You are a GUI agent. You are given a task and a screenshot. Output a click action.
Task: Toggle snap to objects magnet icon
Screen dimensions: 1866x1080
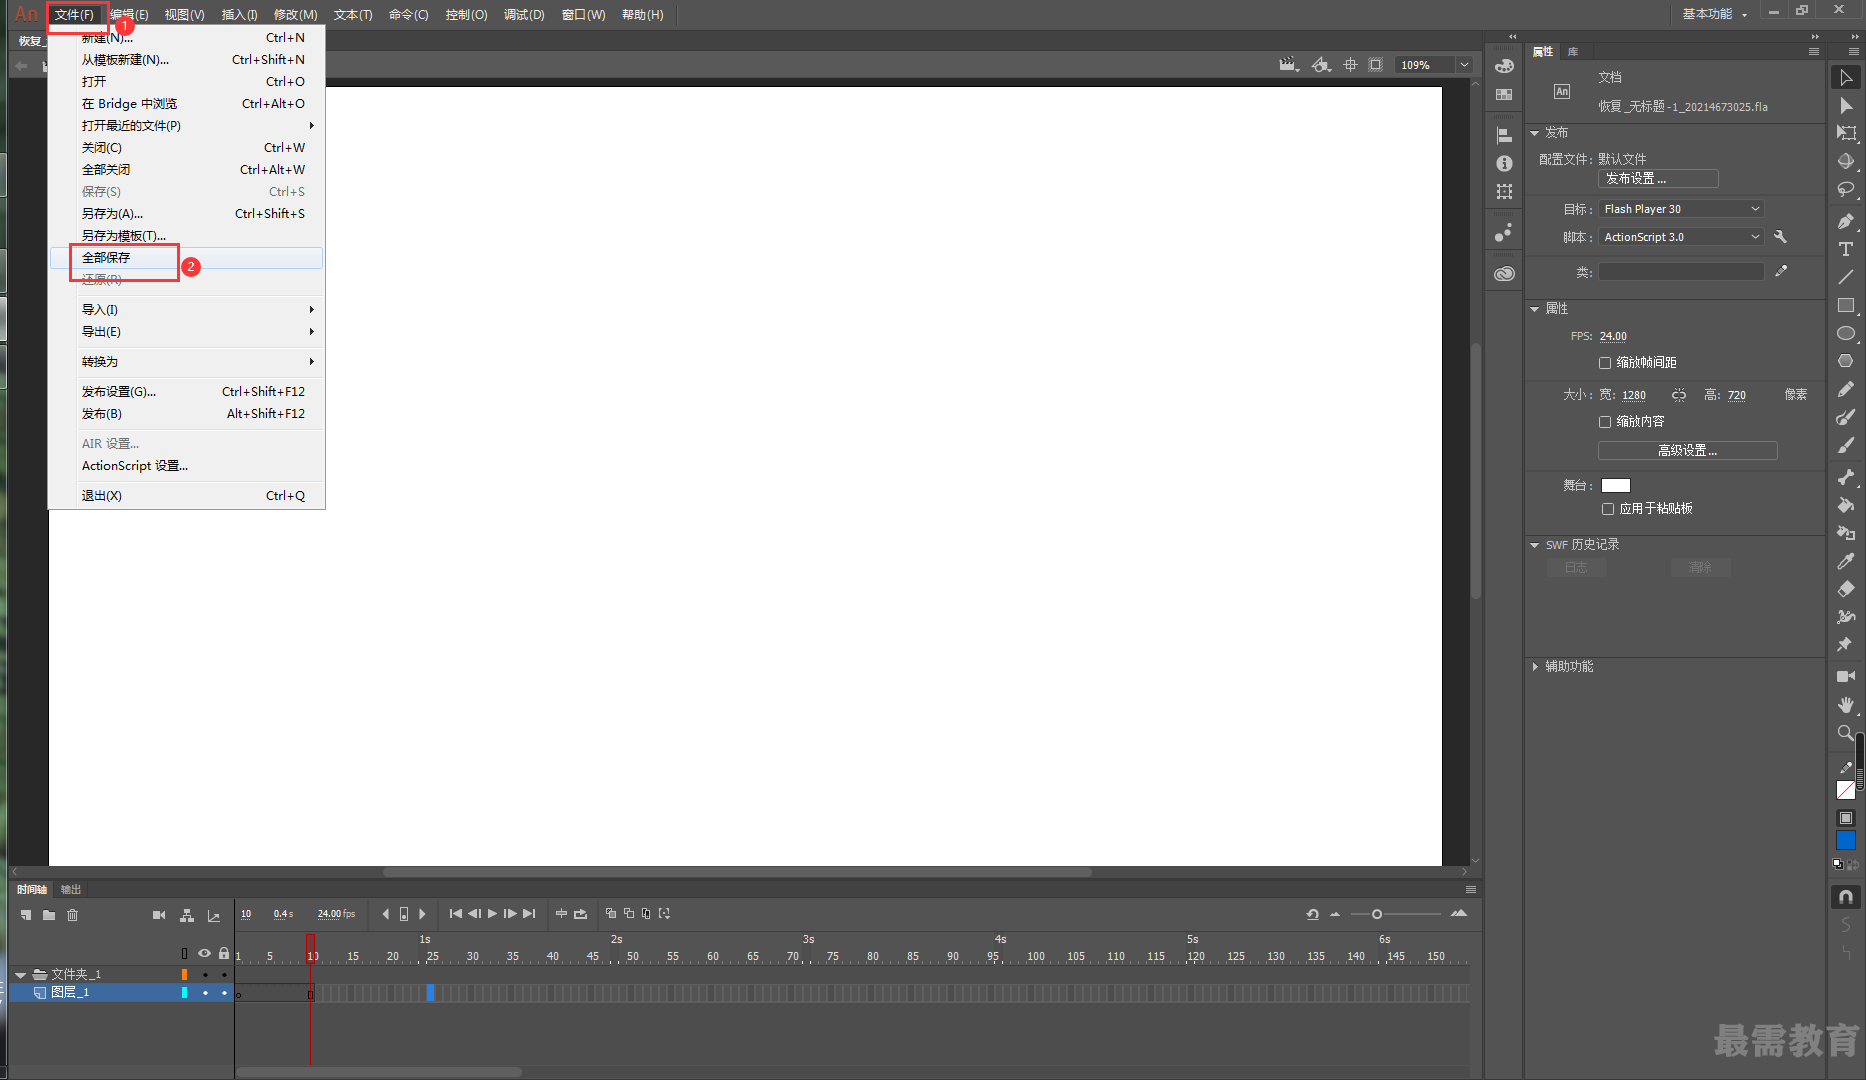tap(1846, 897)
